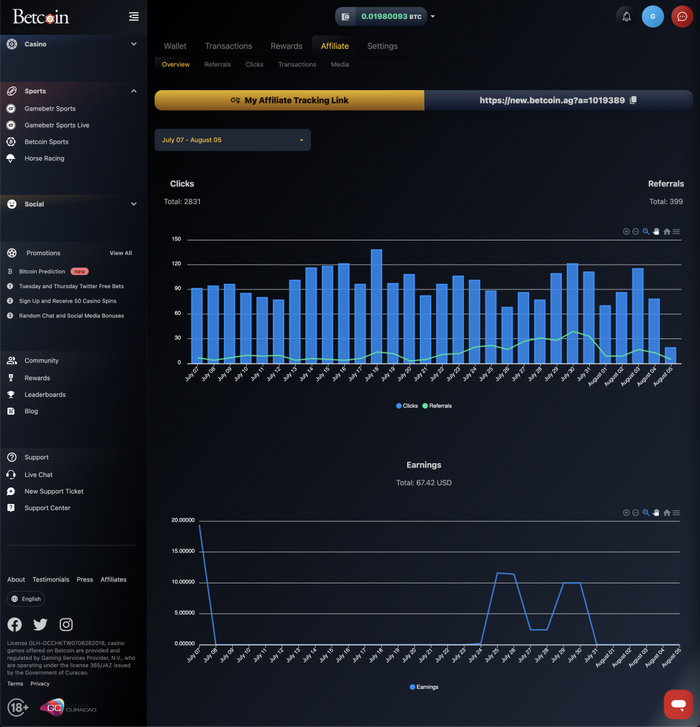
Task: Zoom out on the Clicks chart
Action: pyautogui.click(x=636, y=231)
